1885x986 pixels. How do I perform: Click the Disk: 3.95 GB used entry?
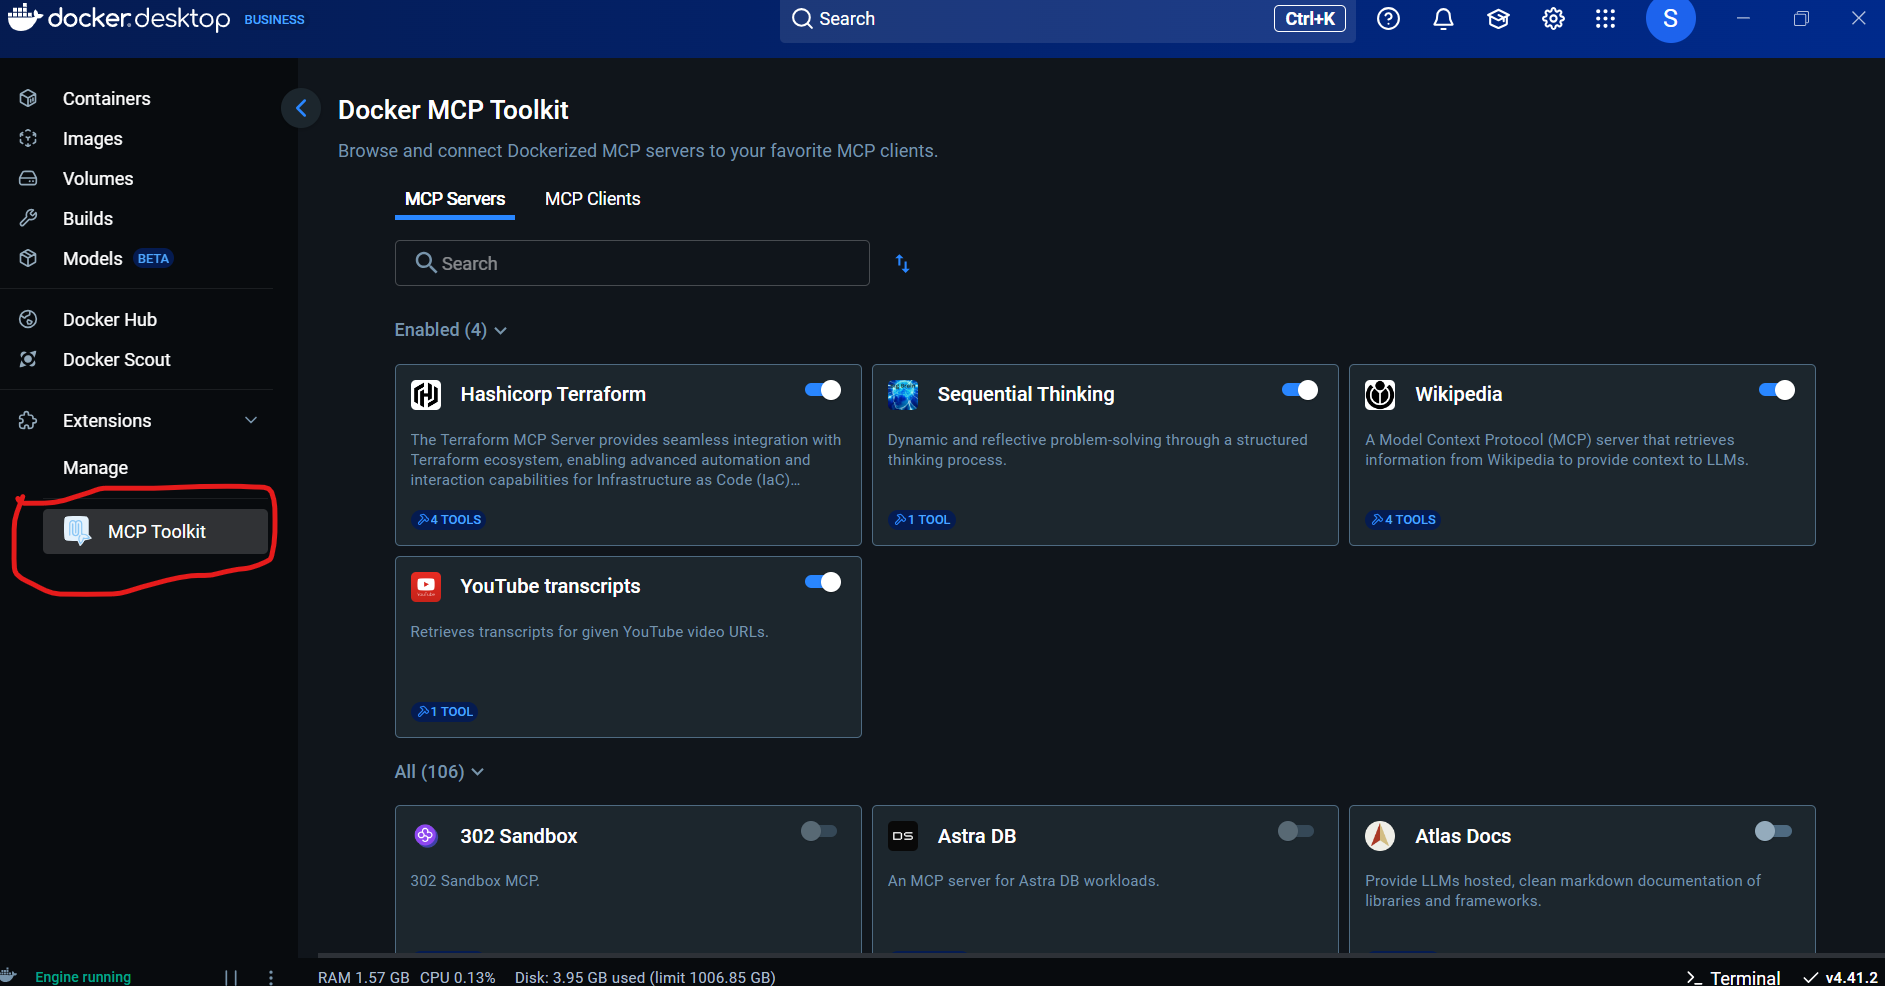(x=645, y=977)
